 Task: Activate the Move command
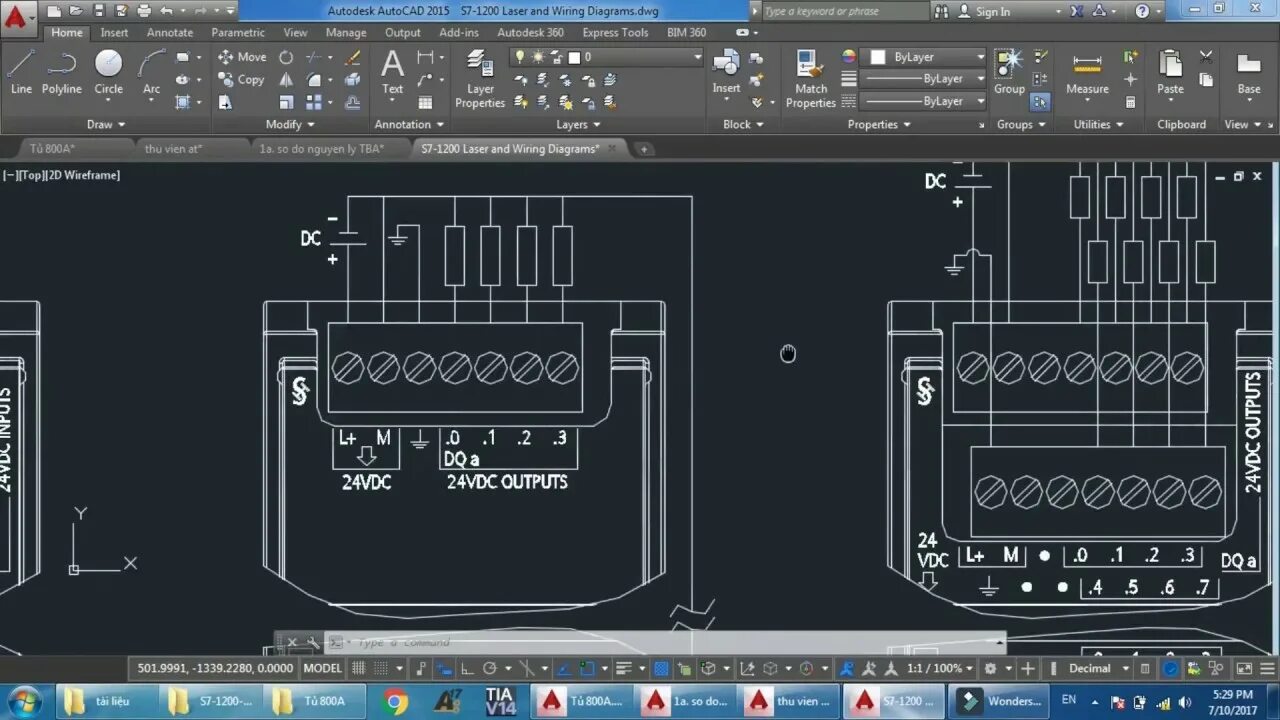coord(242,57)
